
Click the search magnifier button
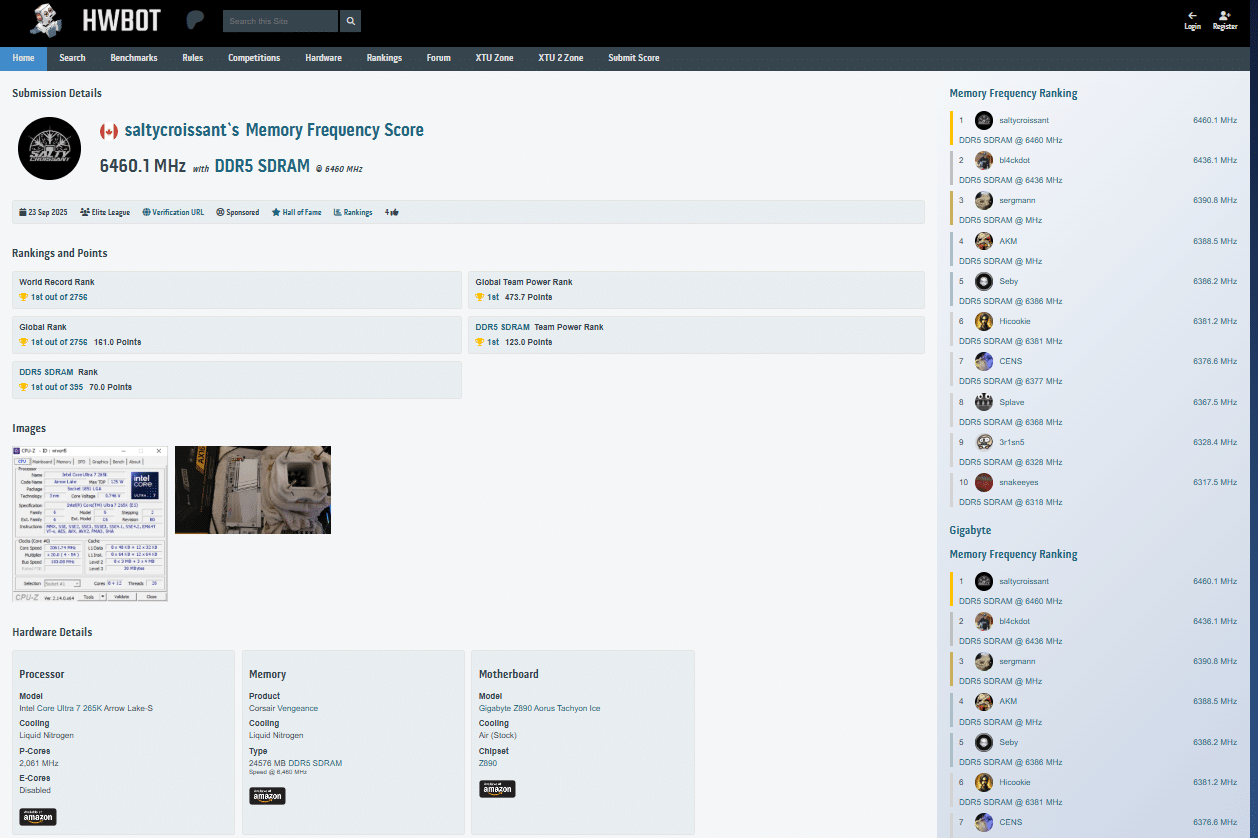(350, 21)
